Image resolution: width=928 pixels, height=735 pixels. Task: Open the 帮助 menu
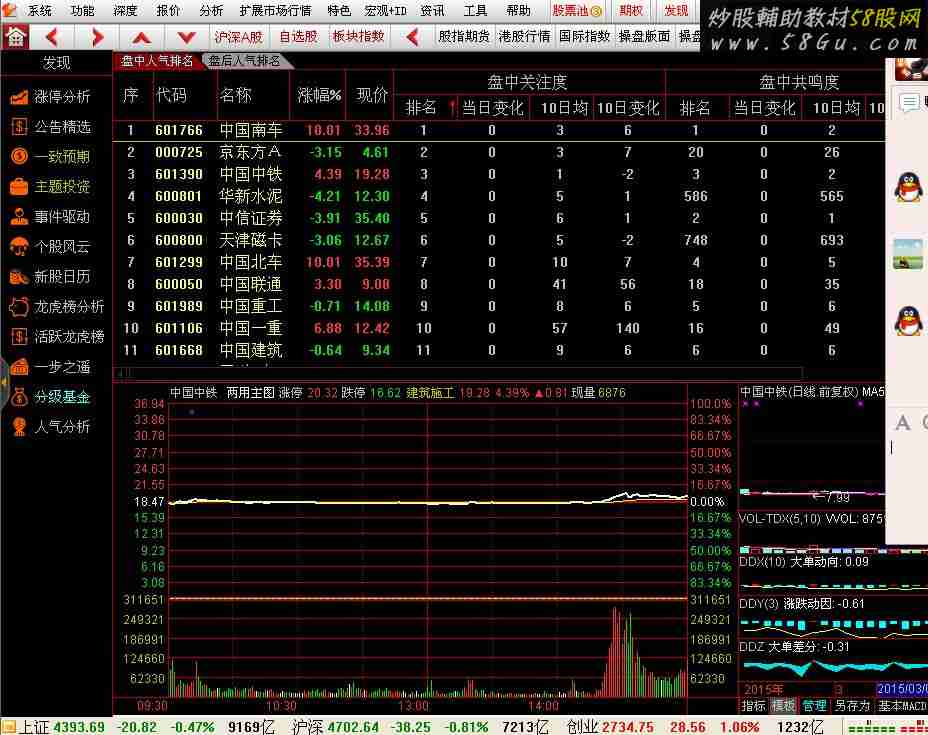(518, 11)
